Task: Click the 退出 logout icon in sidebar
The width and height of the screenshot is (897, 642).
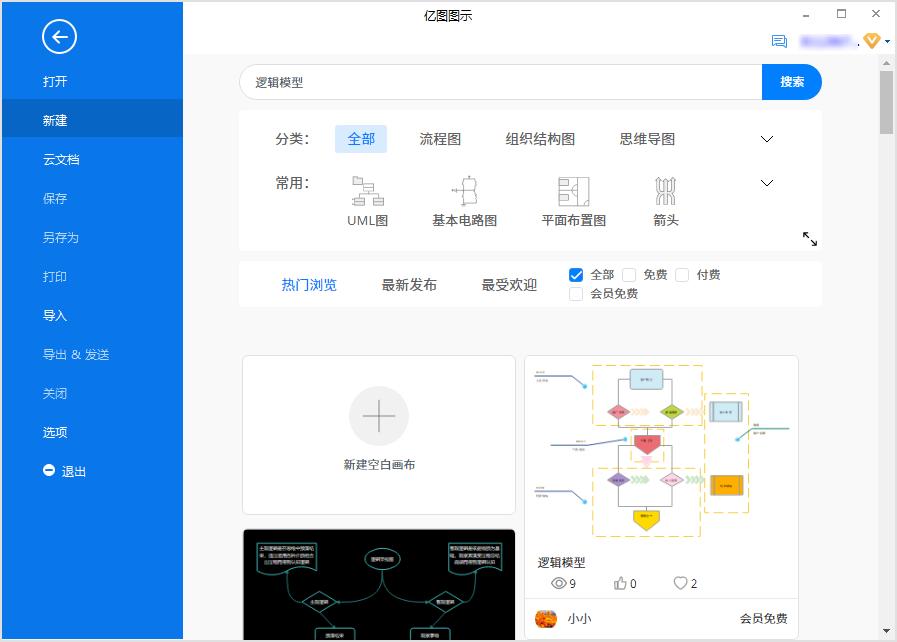Action: coord(49,471)
